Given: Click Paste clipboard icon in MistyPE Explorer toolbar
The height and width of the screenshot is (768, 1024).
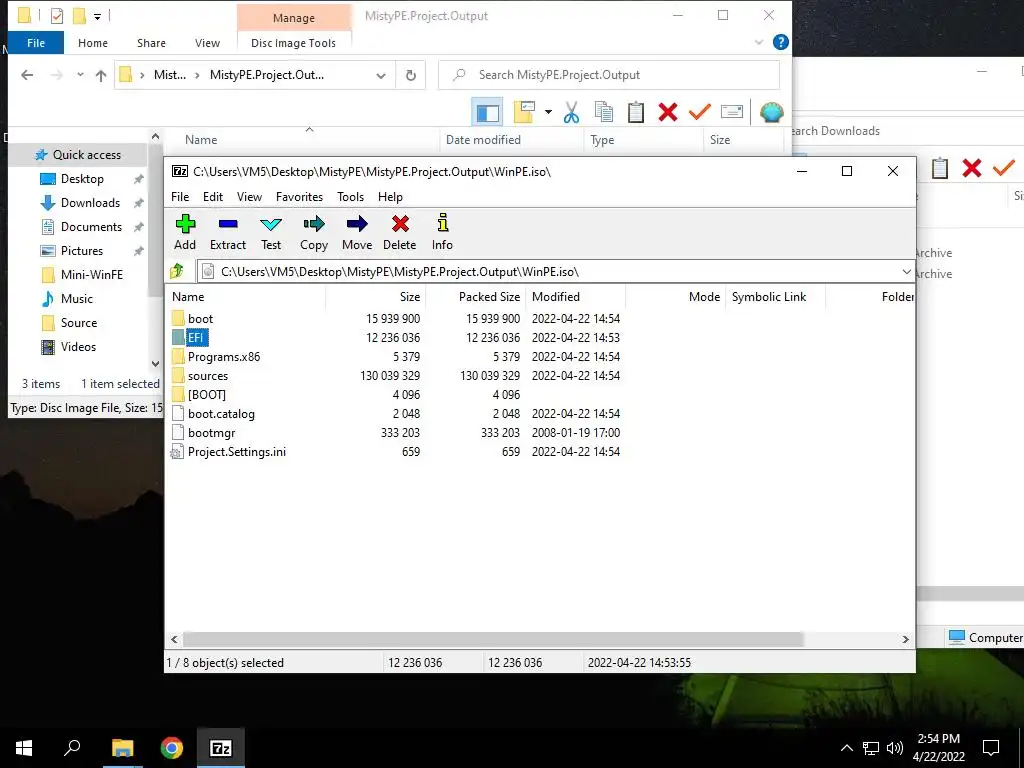Looking at the screenshot, I should point(635,112).
